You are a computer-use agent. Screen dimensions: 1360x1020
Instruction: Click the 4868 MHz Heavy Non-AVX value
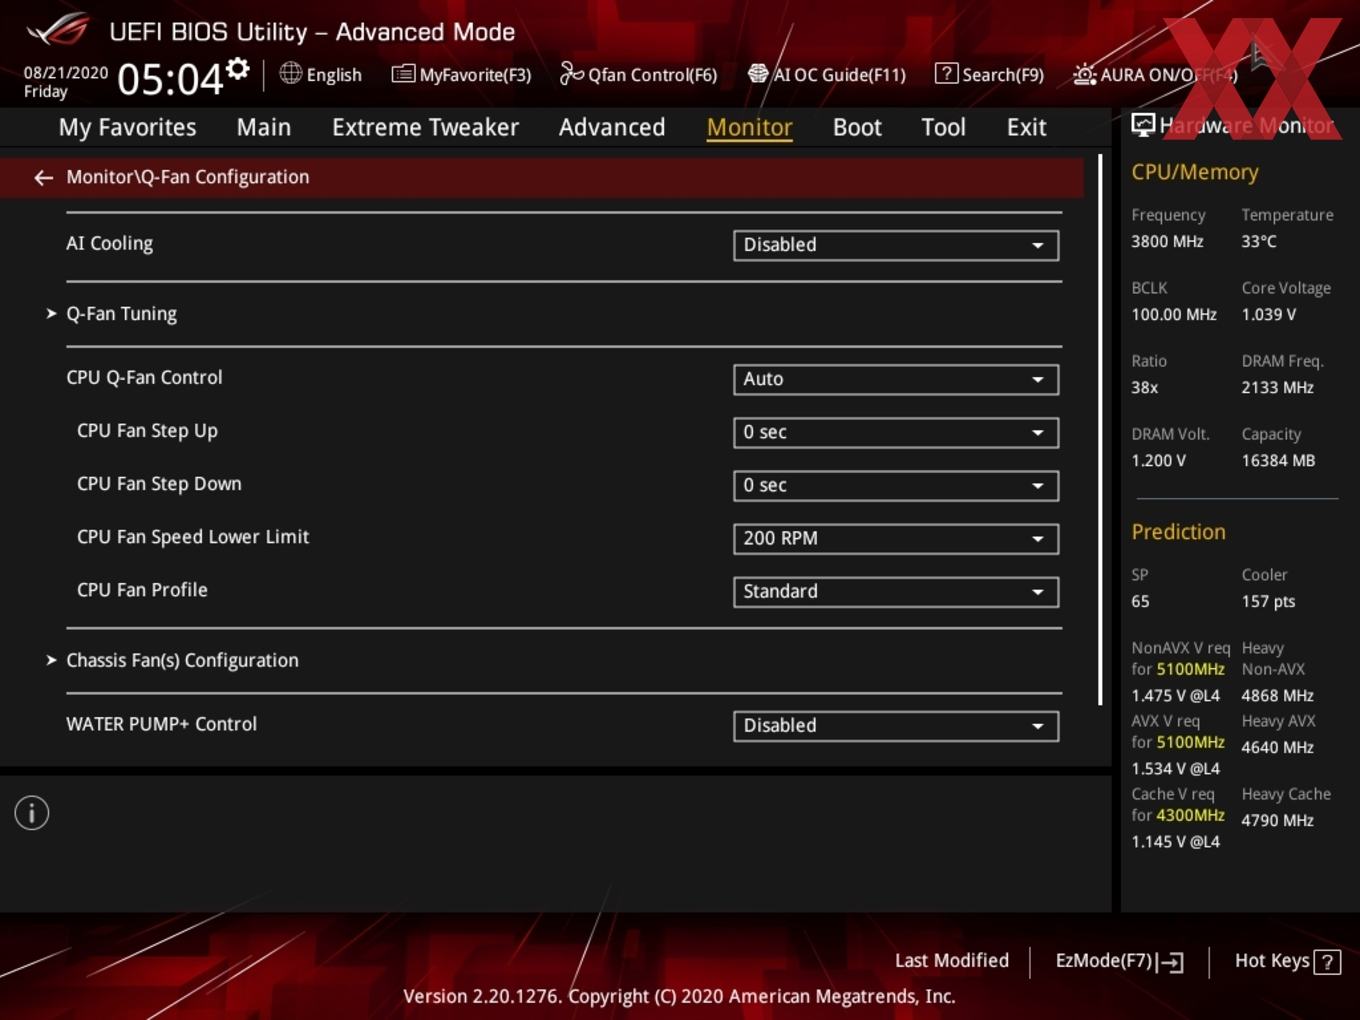pyautogui.click(x=1277, y=695)
